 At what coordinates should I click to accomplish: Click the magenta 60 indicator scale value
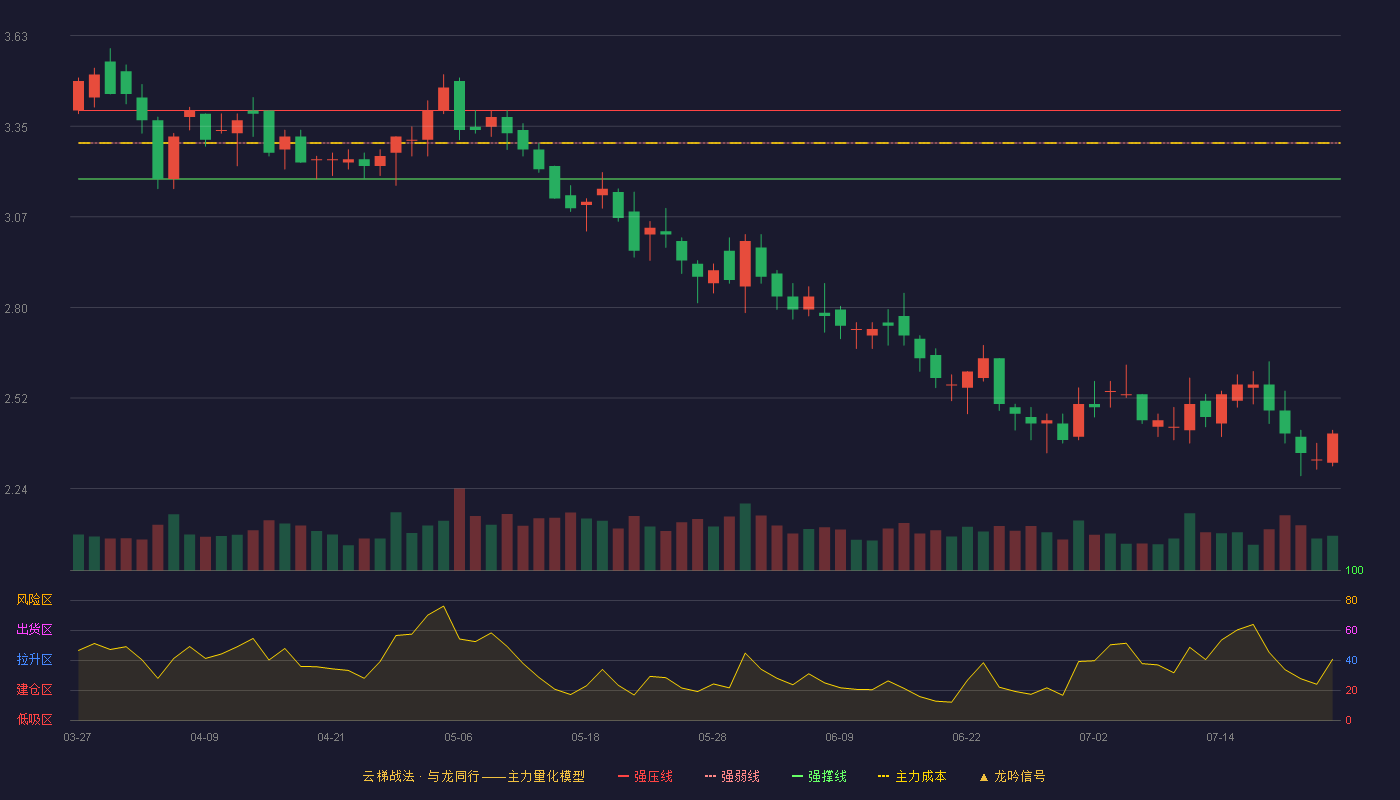[x=1351, y=630]
